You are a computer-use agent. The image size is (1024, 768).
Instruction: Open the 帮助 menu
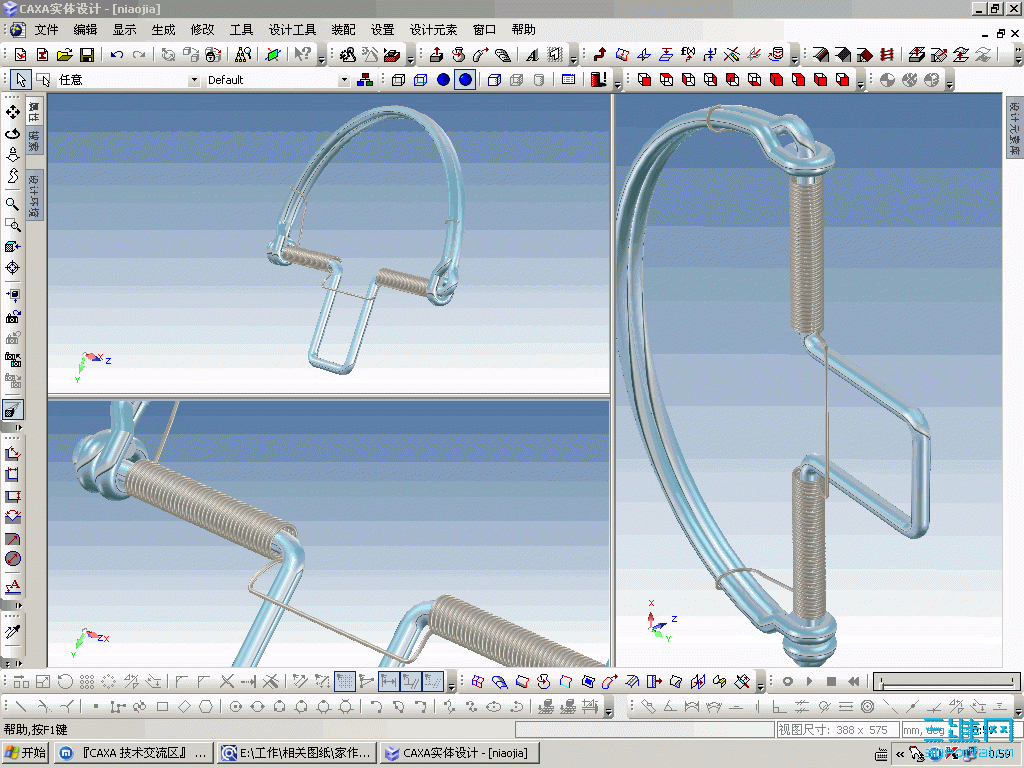523,29
